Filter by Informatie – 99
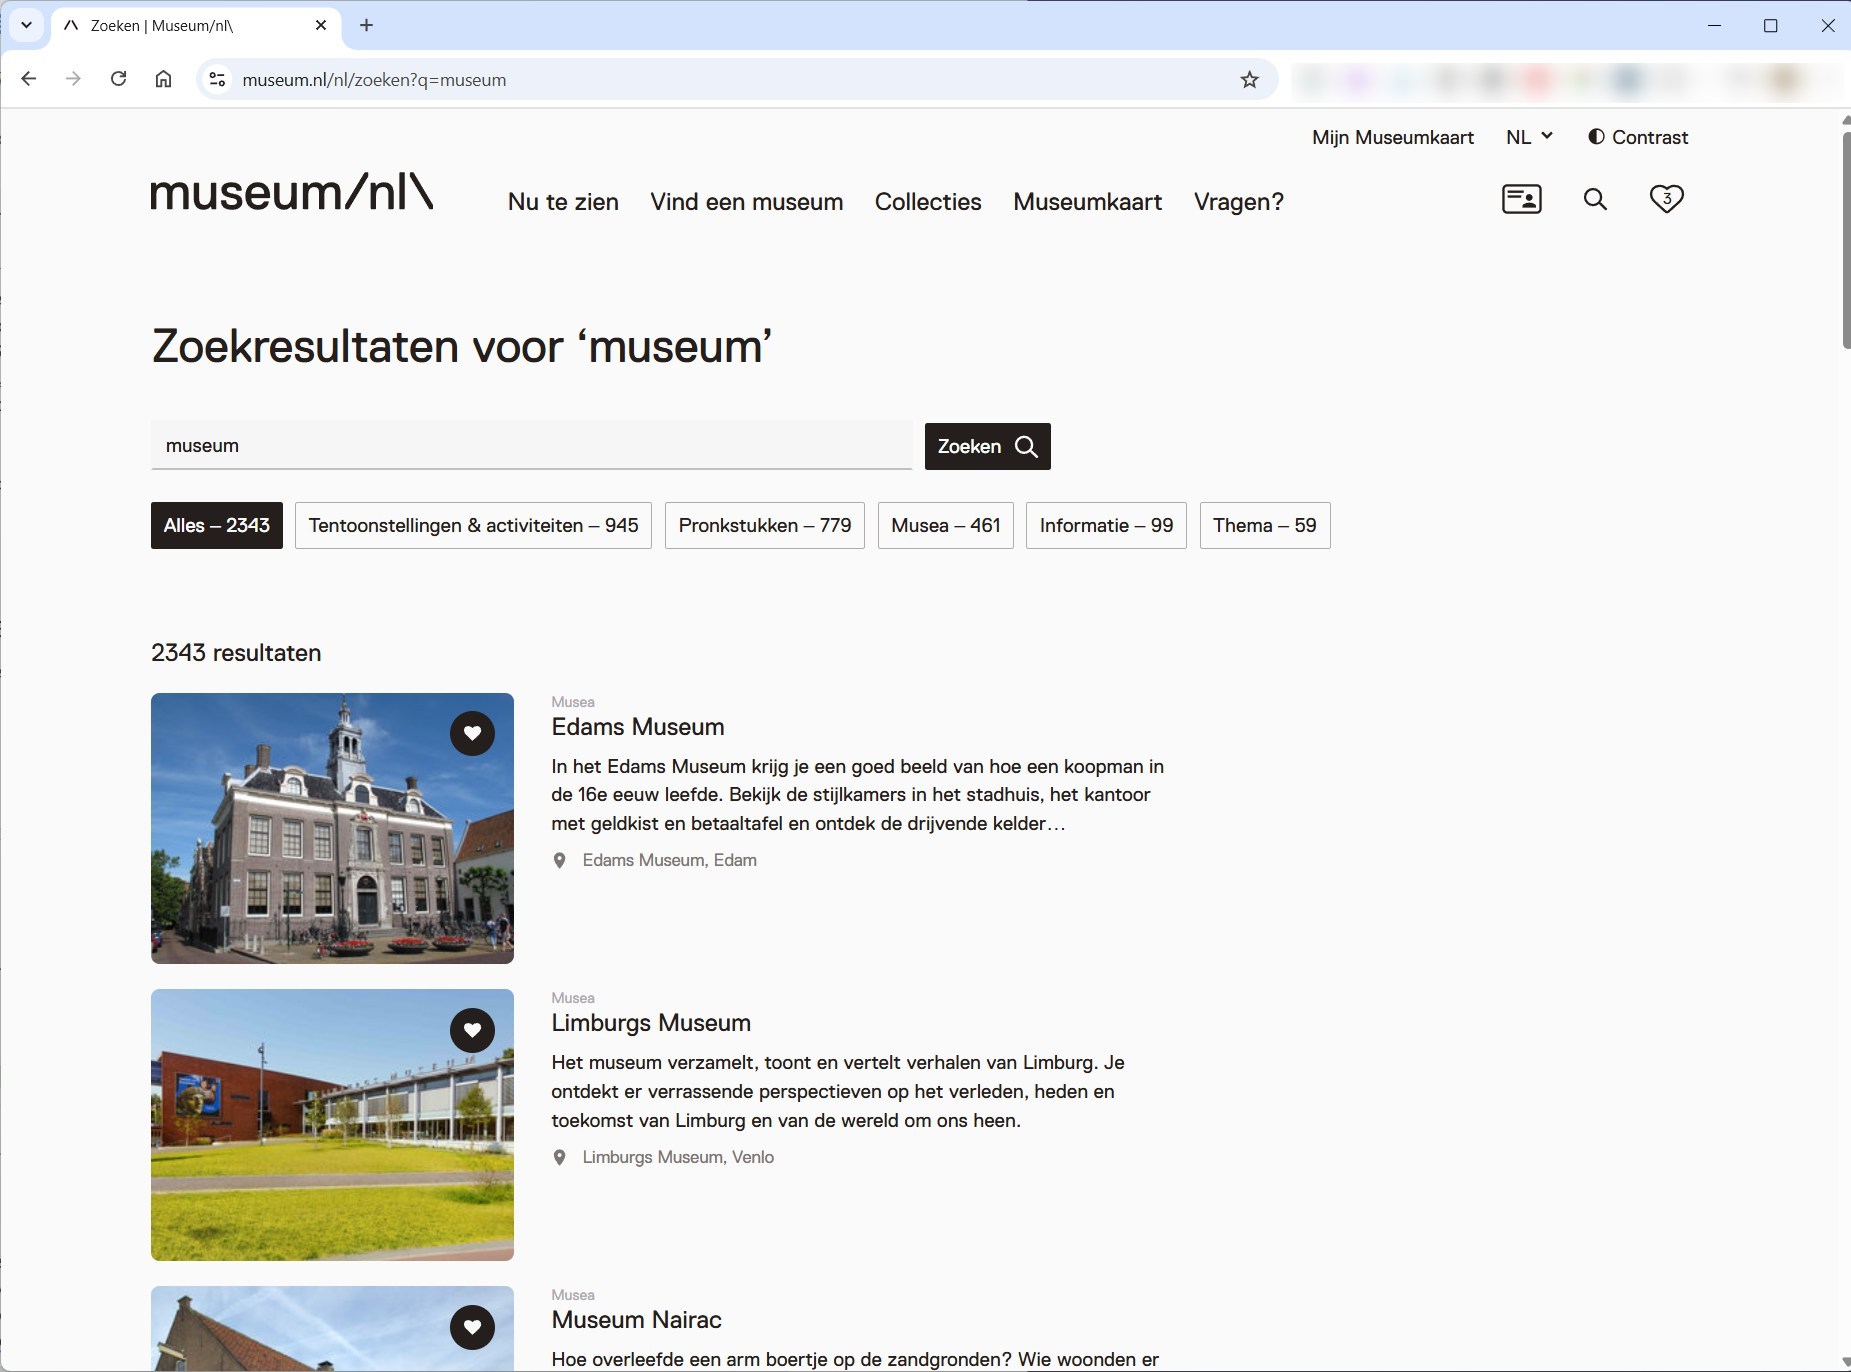 pyautogui.click(x=1106, y=525)
